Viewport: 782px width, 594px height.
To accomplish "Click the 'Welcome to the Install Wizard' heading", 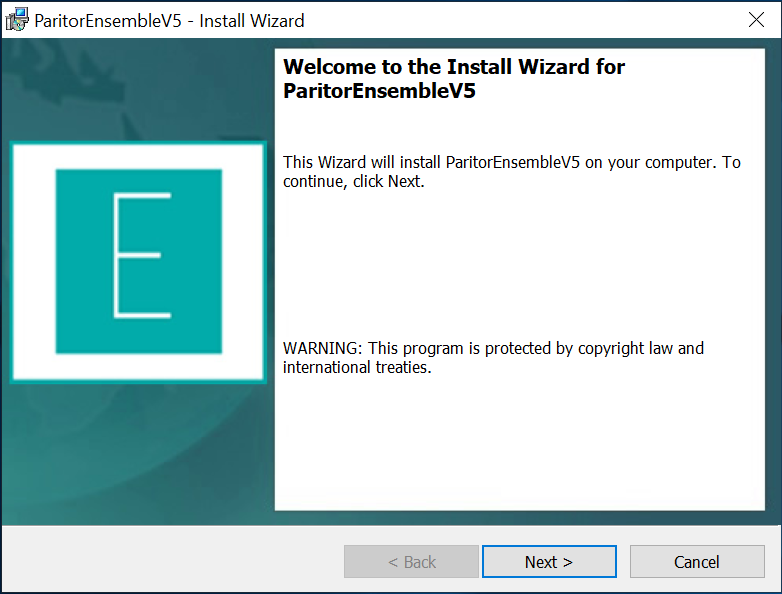I will [453, 79].
